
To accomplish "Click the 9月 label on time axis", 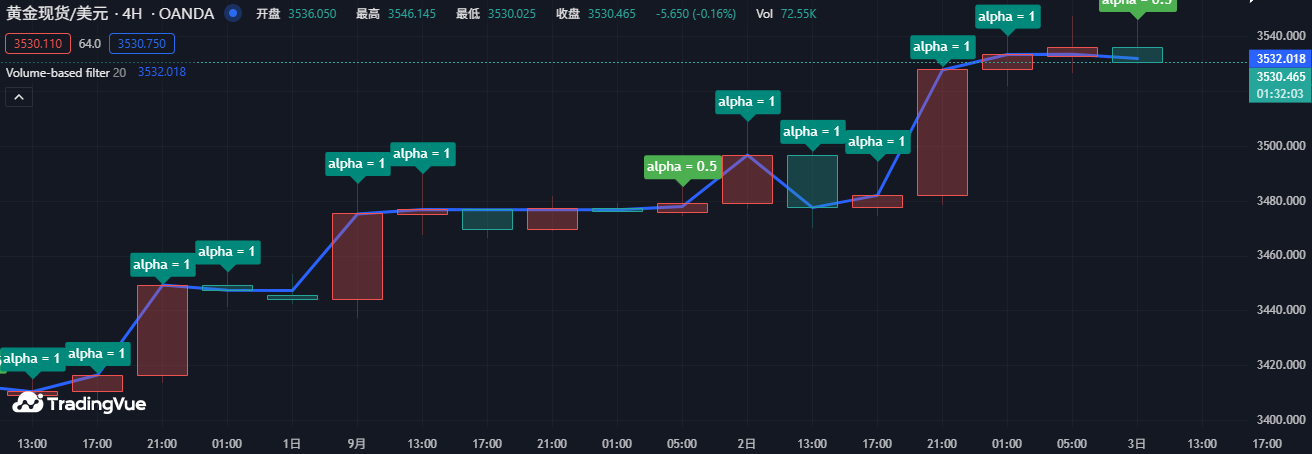I will coord(357,443).
